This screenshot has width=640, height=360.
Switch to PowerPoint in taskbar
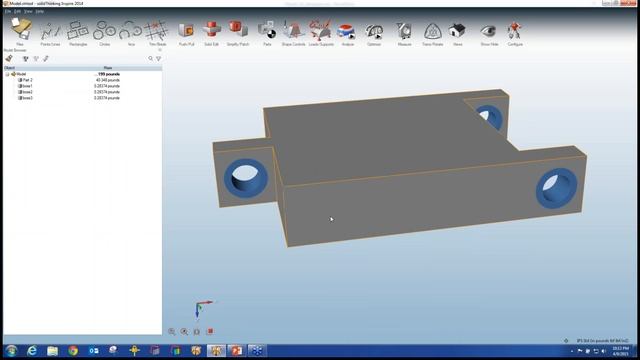pos(236,351)
